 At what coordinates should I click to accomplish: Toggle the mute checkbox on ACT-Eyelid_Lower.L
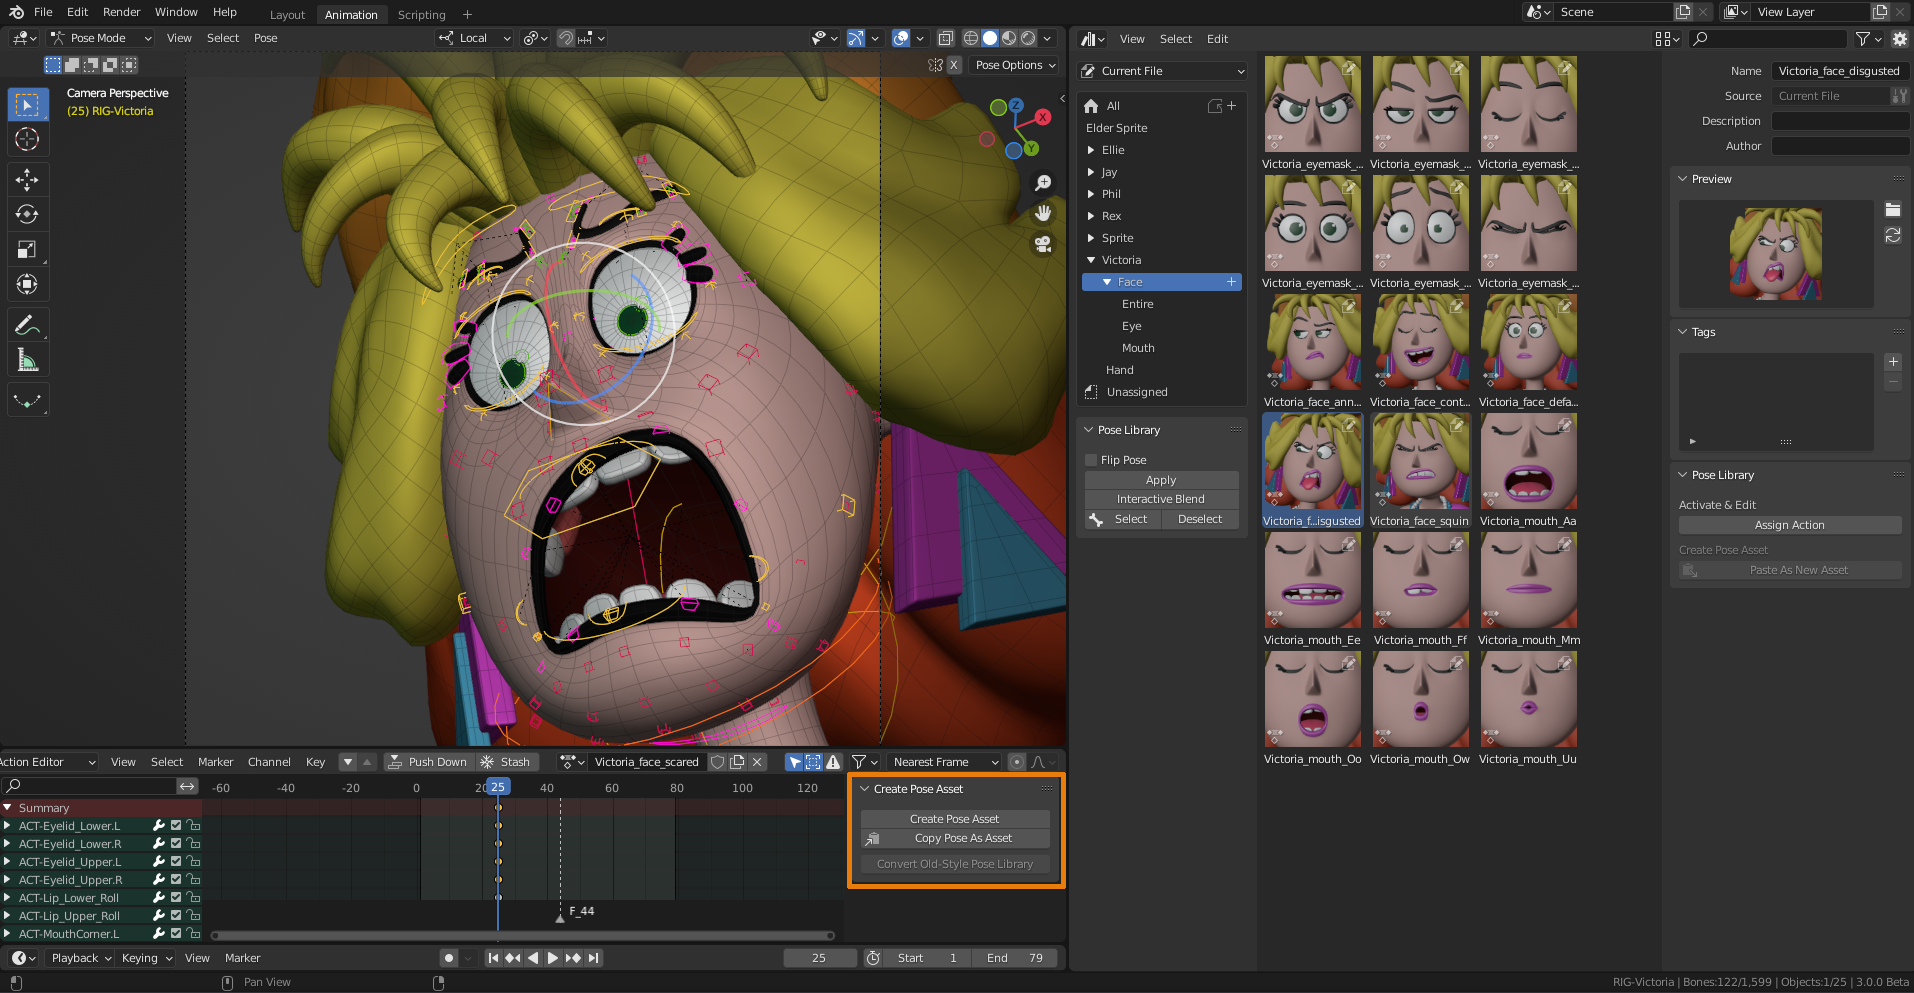tap(176, 825)
